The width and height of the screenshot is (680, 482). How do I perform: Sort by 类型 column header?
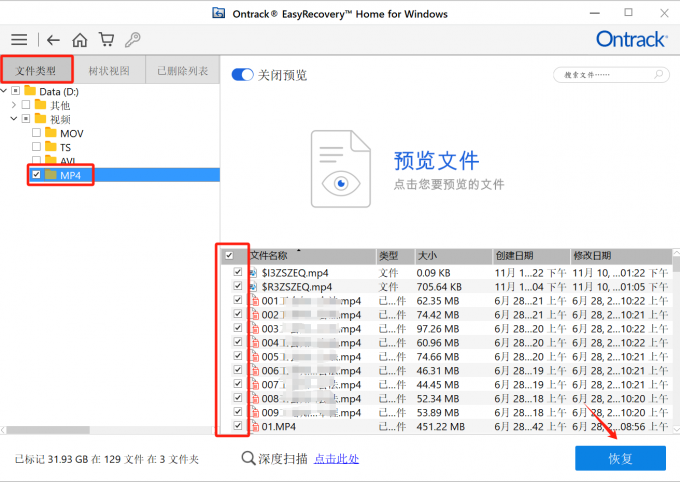coord(395,256)
